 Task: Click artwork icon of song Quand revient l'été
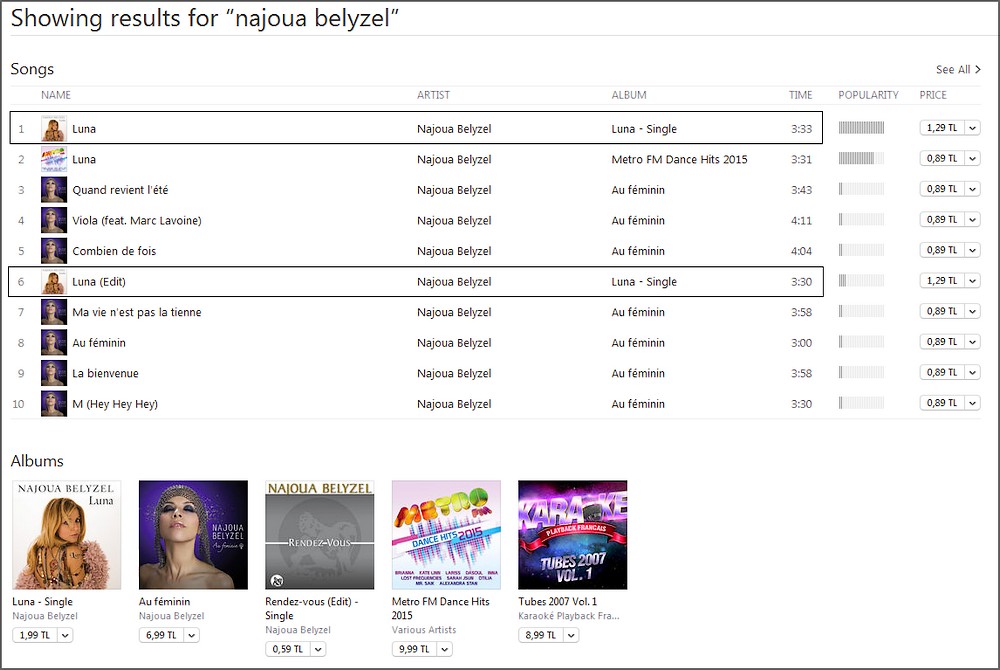[x=54, y=190]
